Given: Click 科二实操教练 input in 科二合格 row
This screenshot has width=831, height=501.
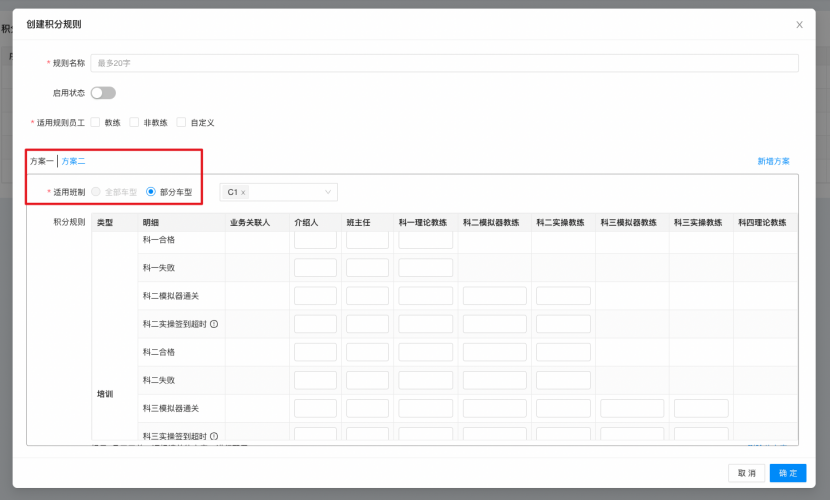Looking at the screenshot, I should coord(563,352).
